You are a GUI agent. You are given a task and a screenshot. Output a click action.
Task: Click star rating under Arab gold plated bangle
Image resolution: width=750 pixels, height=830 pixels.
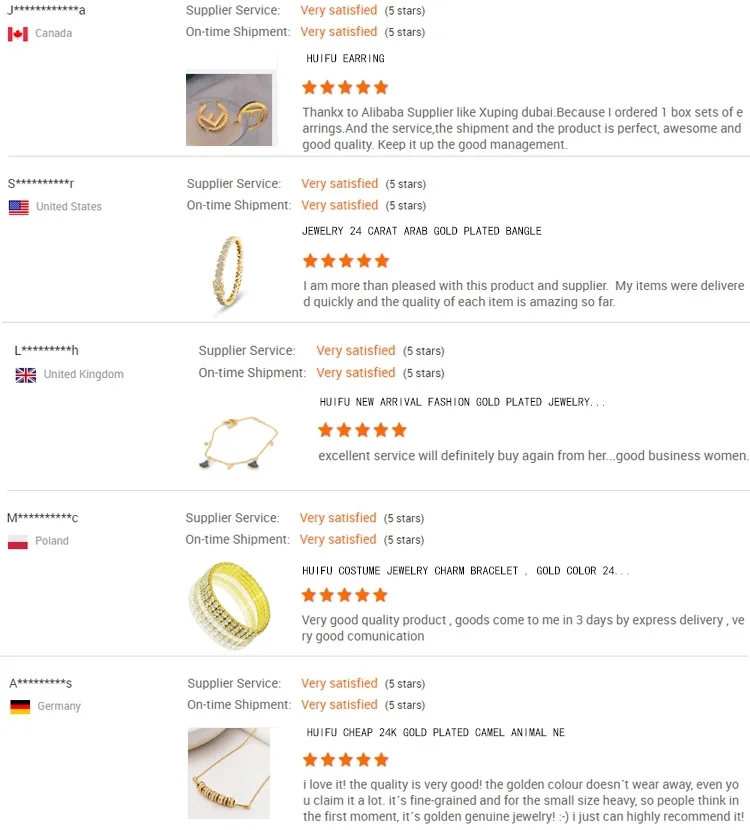click(x=345, y=261)
